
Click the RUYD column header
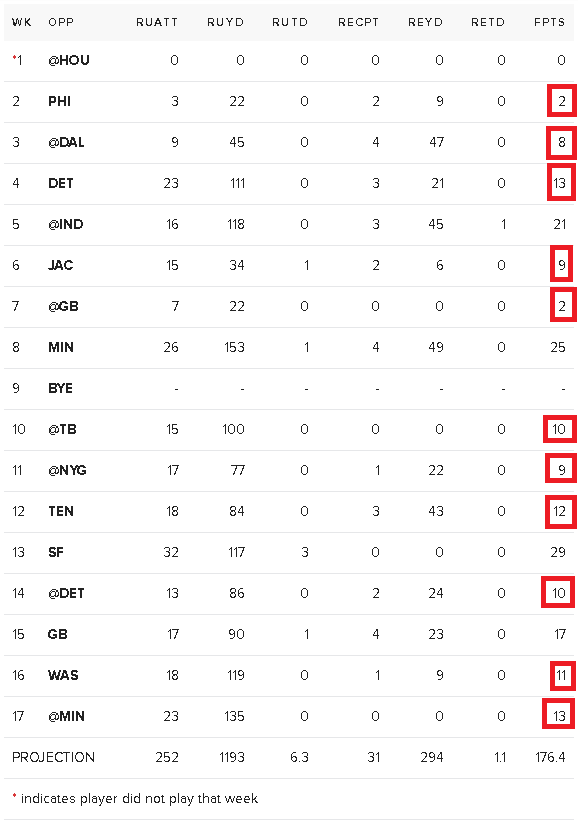[x=225, y=22]
